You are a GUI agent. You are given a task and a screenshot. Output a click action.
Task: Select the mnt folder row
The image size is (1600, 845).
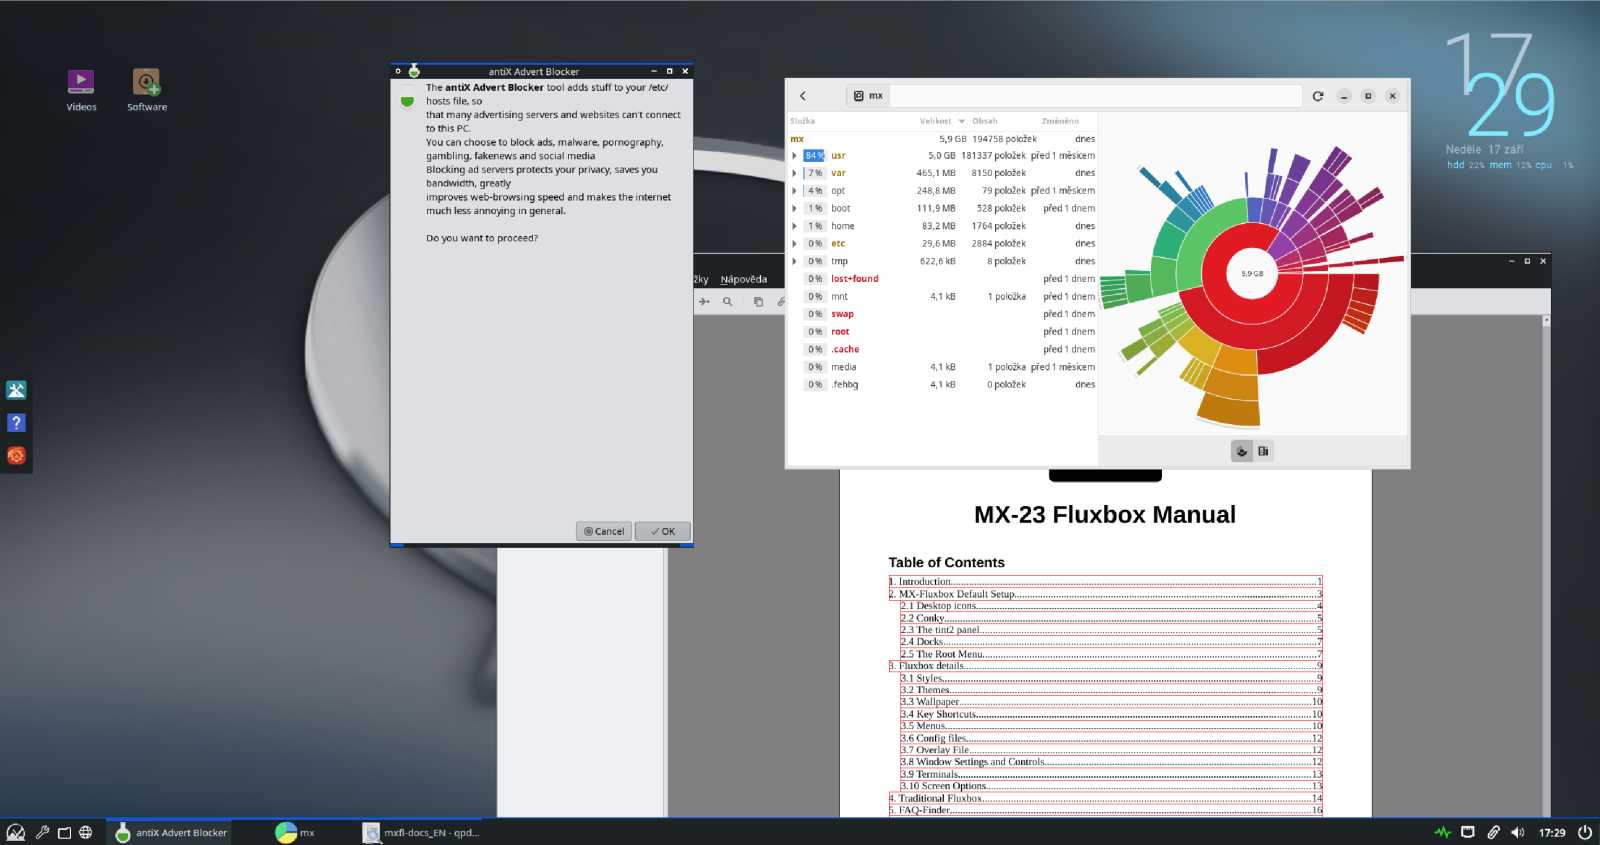pyautogui.click(x=943, y=297)
